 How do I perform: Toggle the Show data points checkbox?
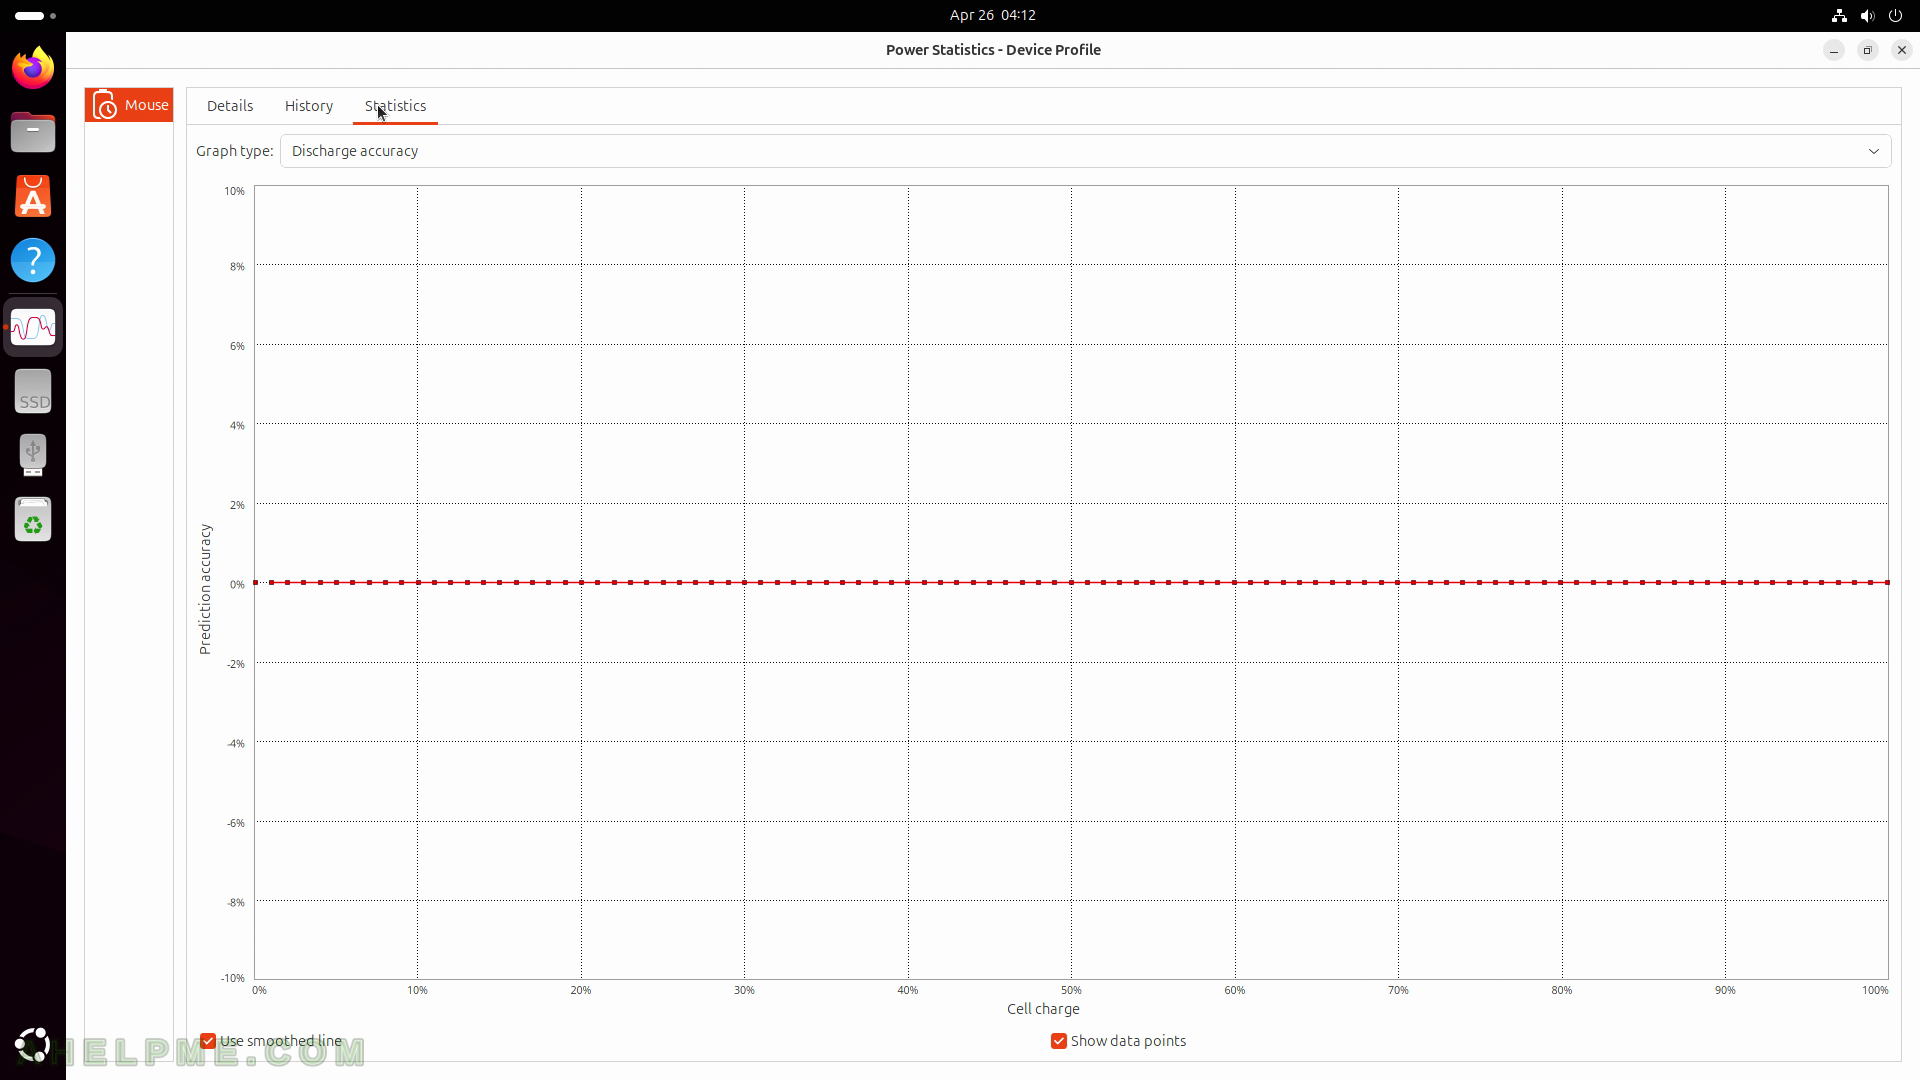[x=1059, y=1041]
